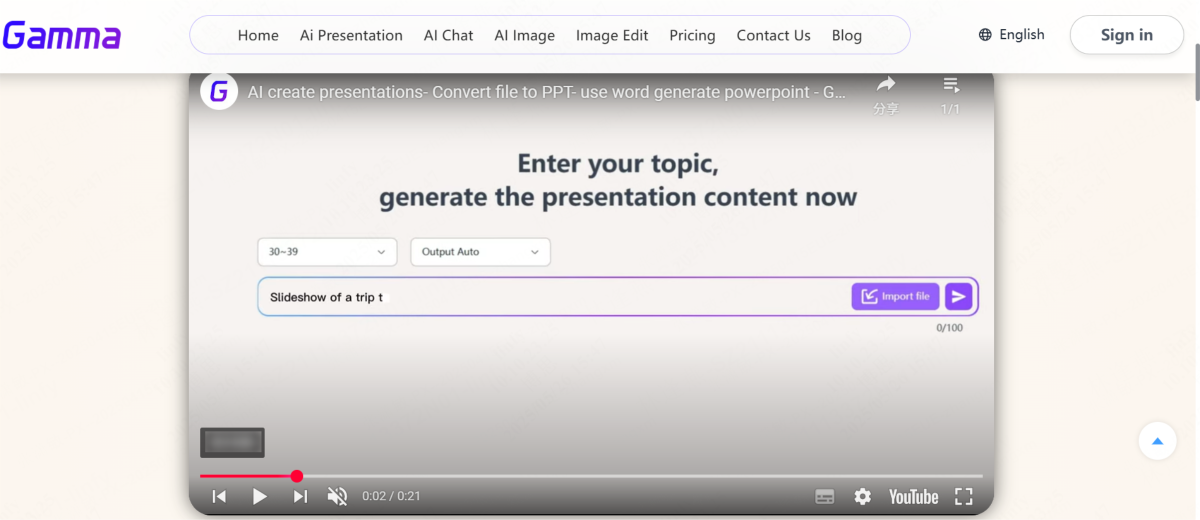Open video settings gear
Image resolution: width=1200 pixels, height=520 pixels.
coord(862,497)
